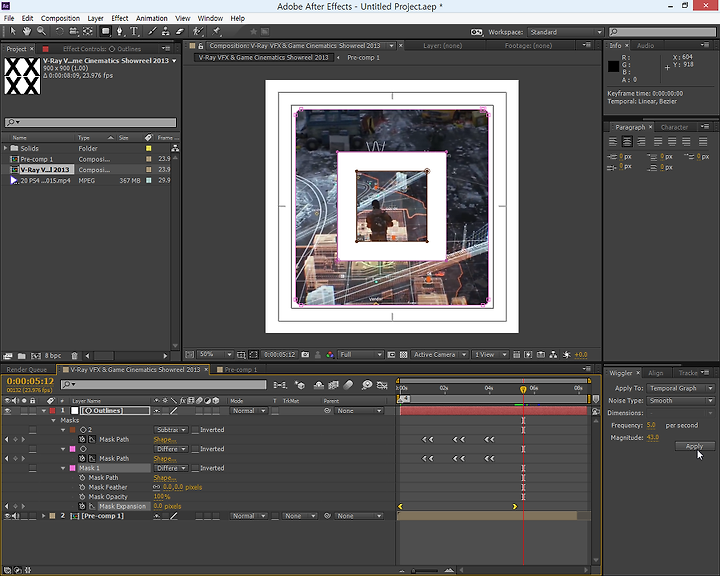Open the Graph Editor in timeline
This screenshot has width=720, height=576.
coord(382,385)
